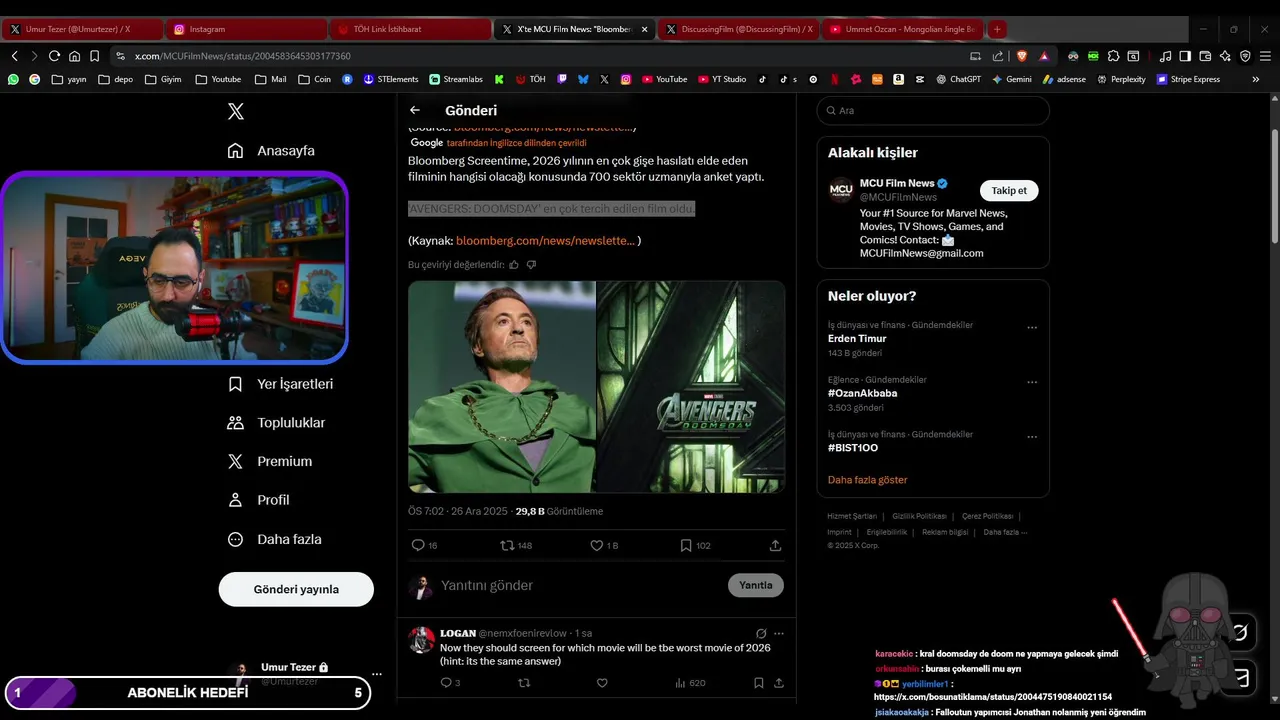Screen dimensions: 1280x720
Task: Repost LOGAN's reply
Action: (x=523, y=683)
